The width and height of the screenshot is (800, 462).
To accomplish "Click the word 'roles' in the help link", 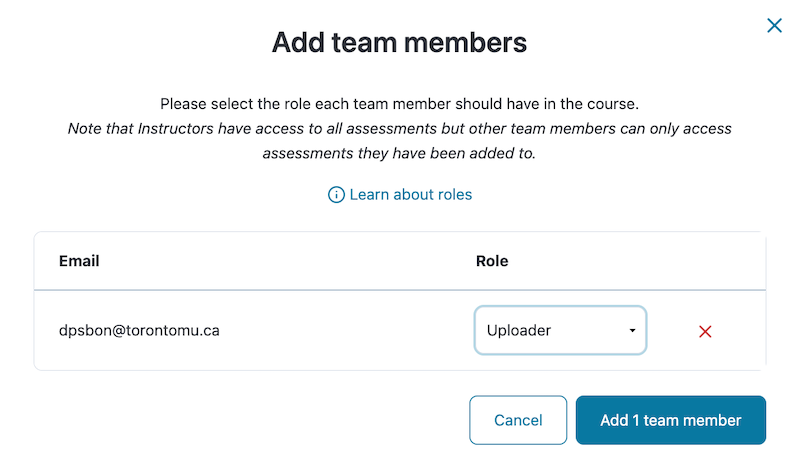I will click(452, 195).
